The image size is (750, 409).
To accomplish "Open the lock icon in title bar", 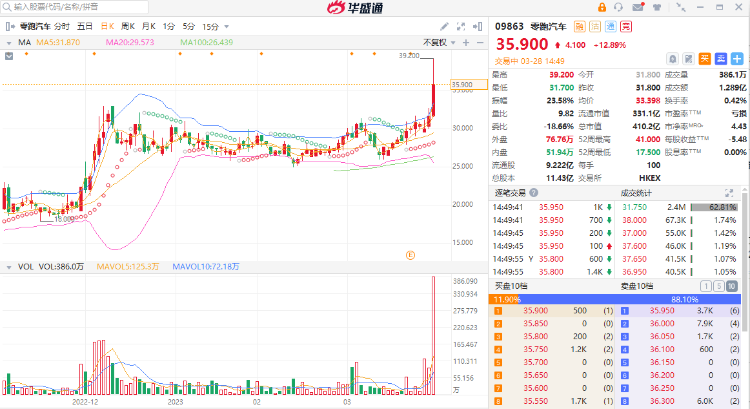I will click(602, 7).
